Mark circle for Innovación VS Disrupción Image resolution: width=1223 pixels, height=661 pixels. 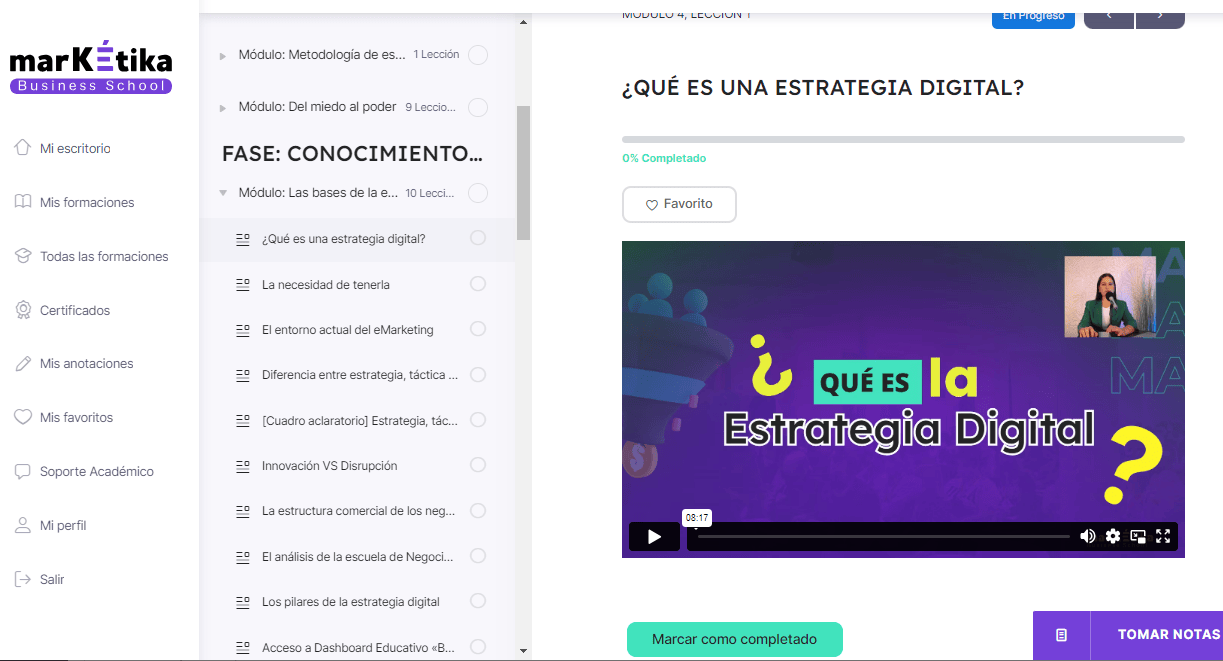(478, 465)
